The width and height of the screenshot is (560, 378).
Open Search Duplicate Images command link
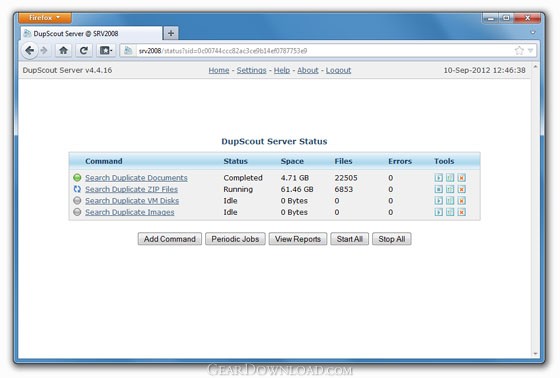pyautogui.click(x=130, y=212)
